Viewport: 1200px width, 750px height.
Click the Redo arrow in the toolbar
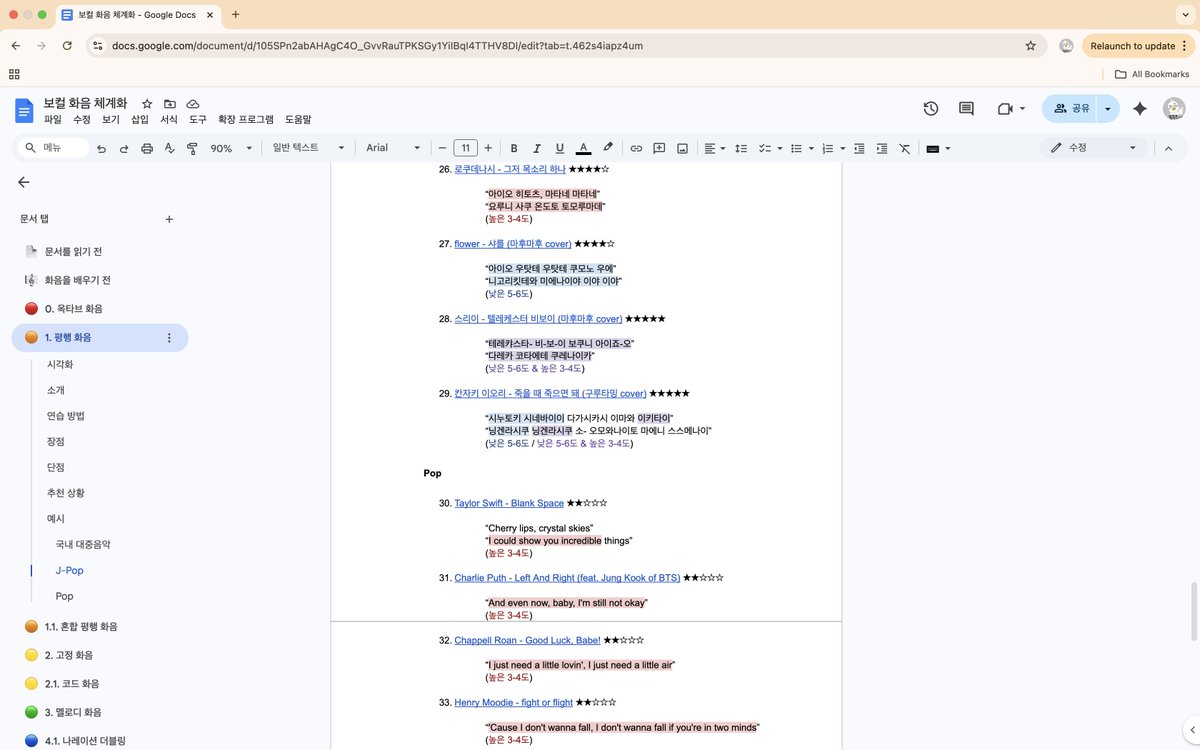(x=124, y=148)
